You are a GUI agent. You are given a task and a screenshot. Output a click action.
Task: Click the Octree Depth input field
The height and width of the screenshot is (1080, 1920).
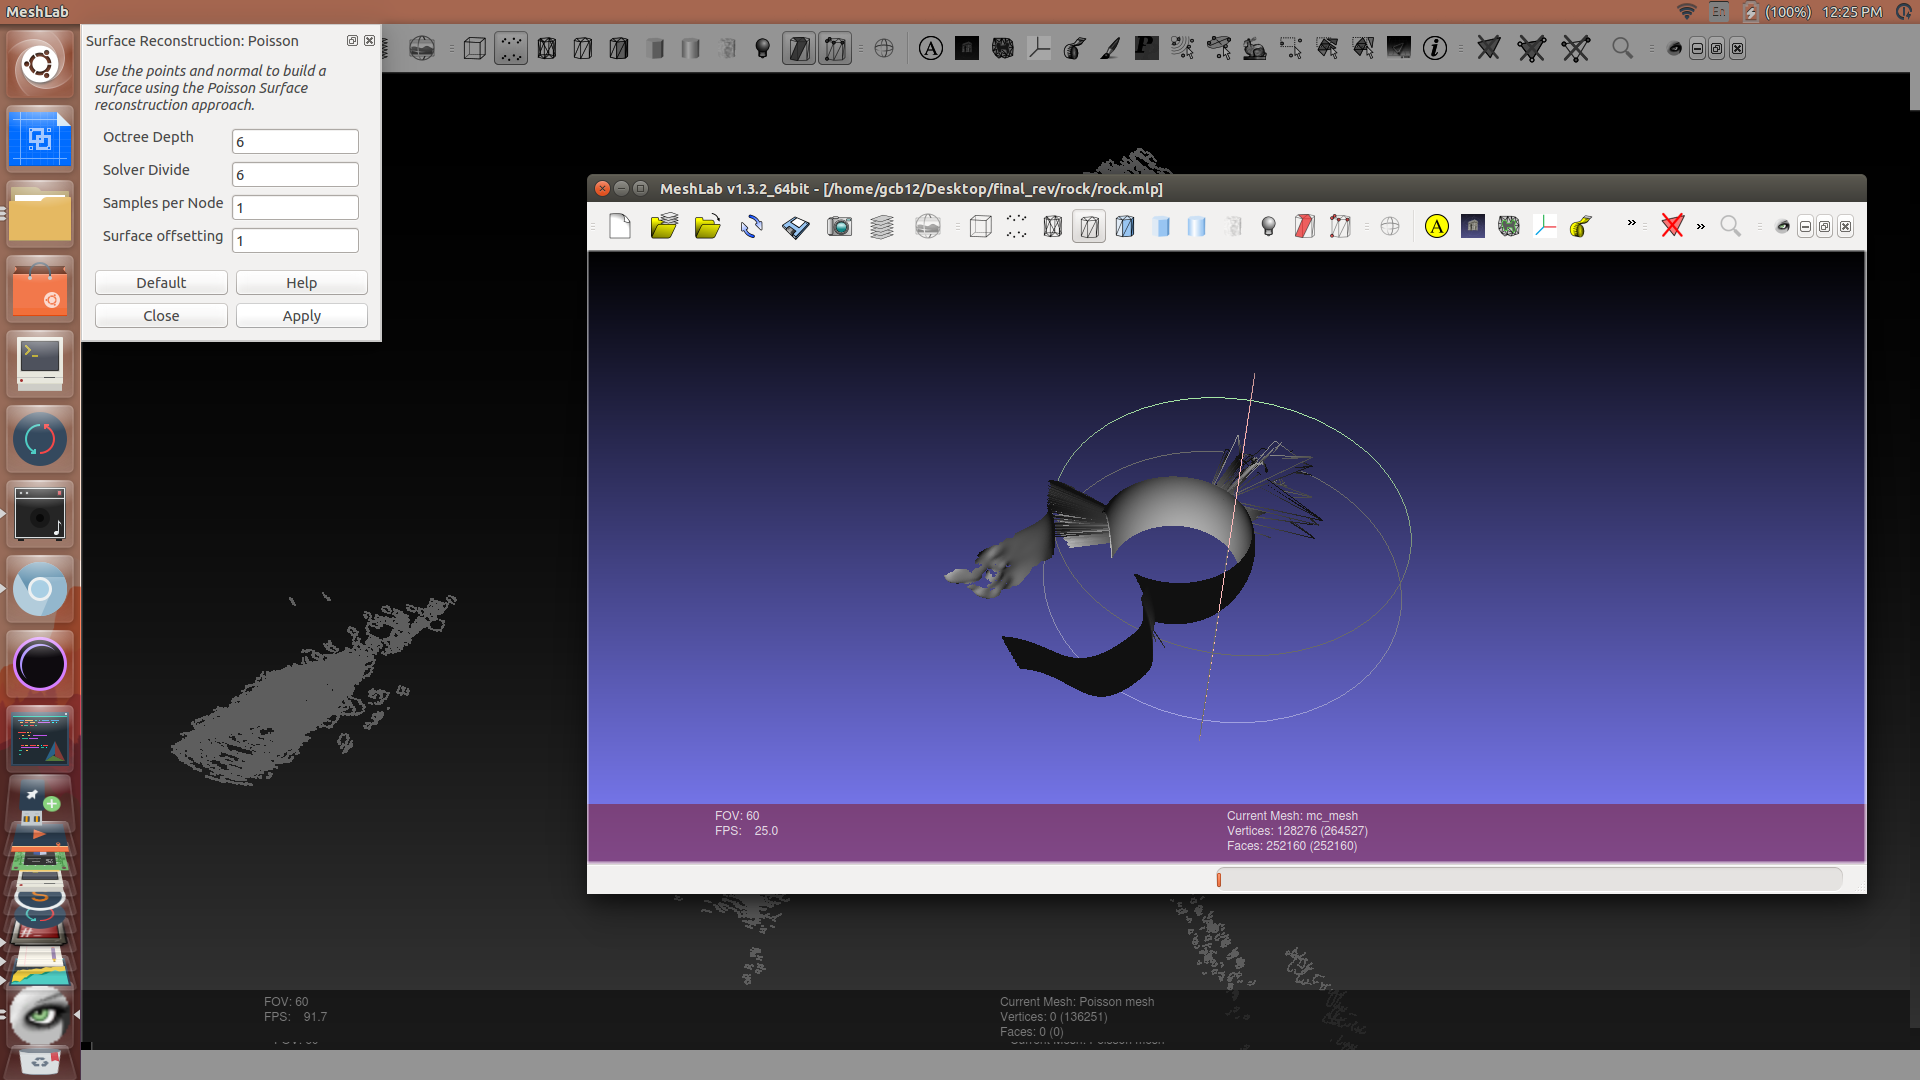tap(295, 141)
